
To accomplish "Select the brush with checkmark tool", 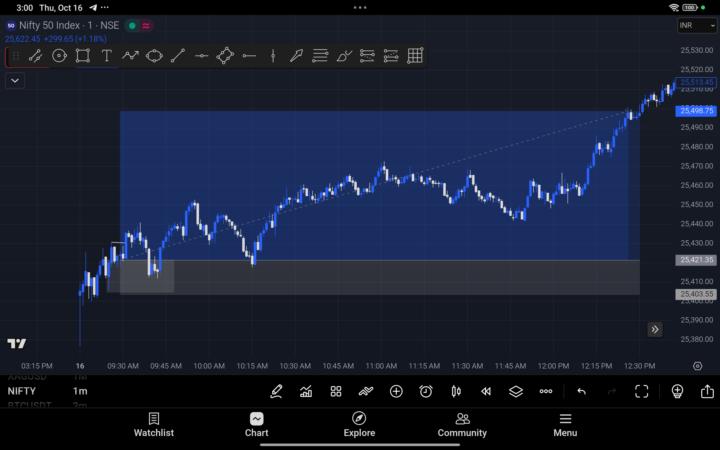I will pyautogui.click(x=344, y=56).
